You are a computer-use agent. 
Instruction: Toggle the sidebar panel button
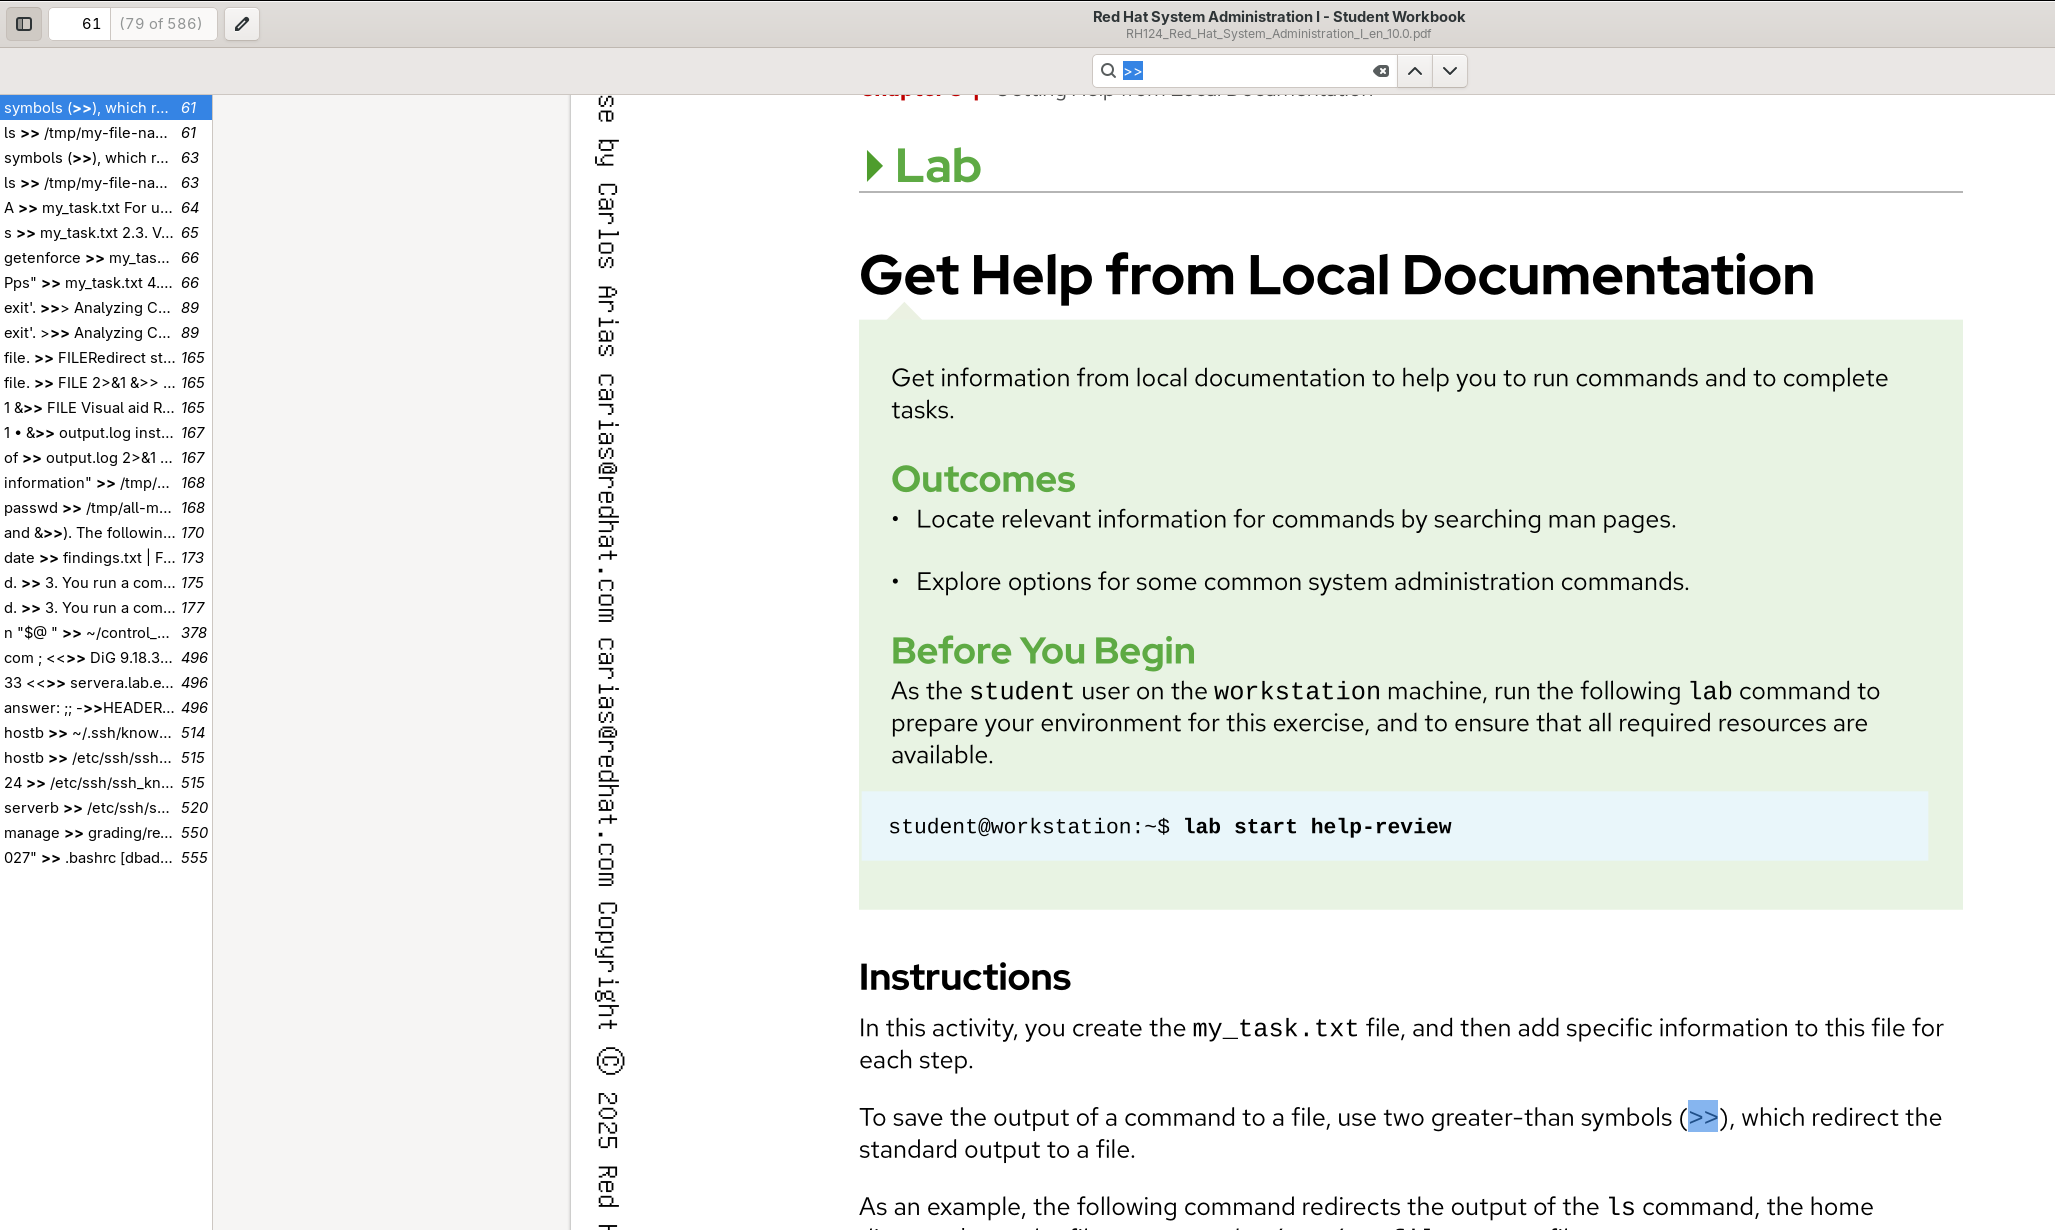tap(24, 24)
